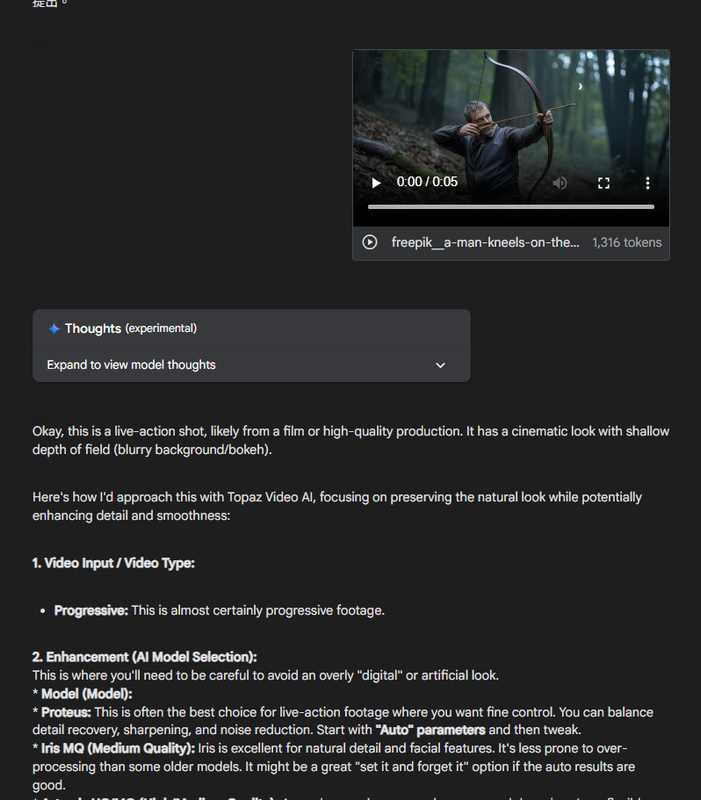701x800 pixels.
Task: Click the 0:00 / 0:05 time display
Action: coord(427,182)
